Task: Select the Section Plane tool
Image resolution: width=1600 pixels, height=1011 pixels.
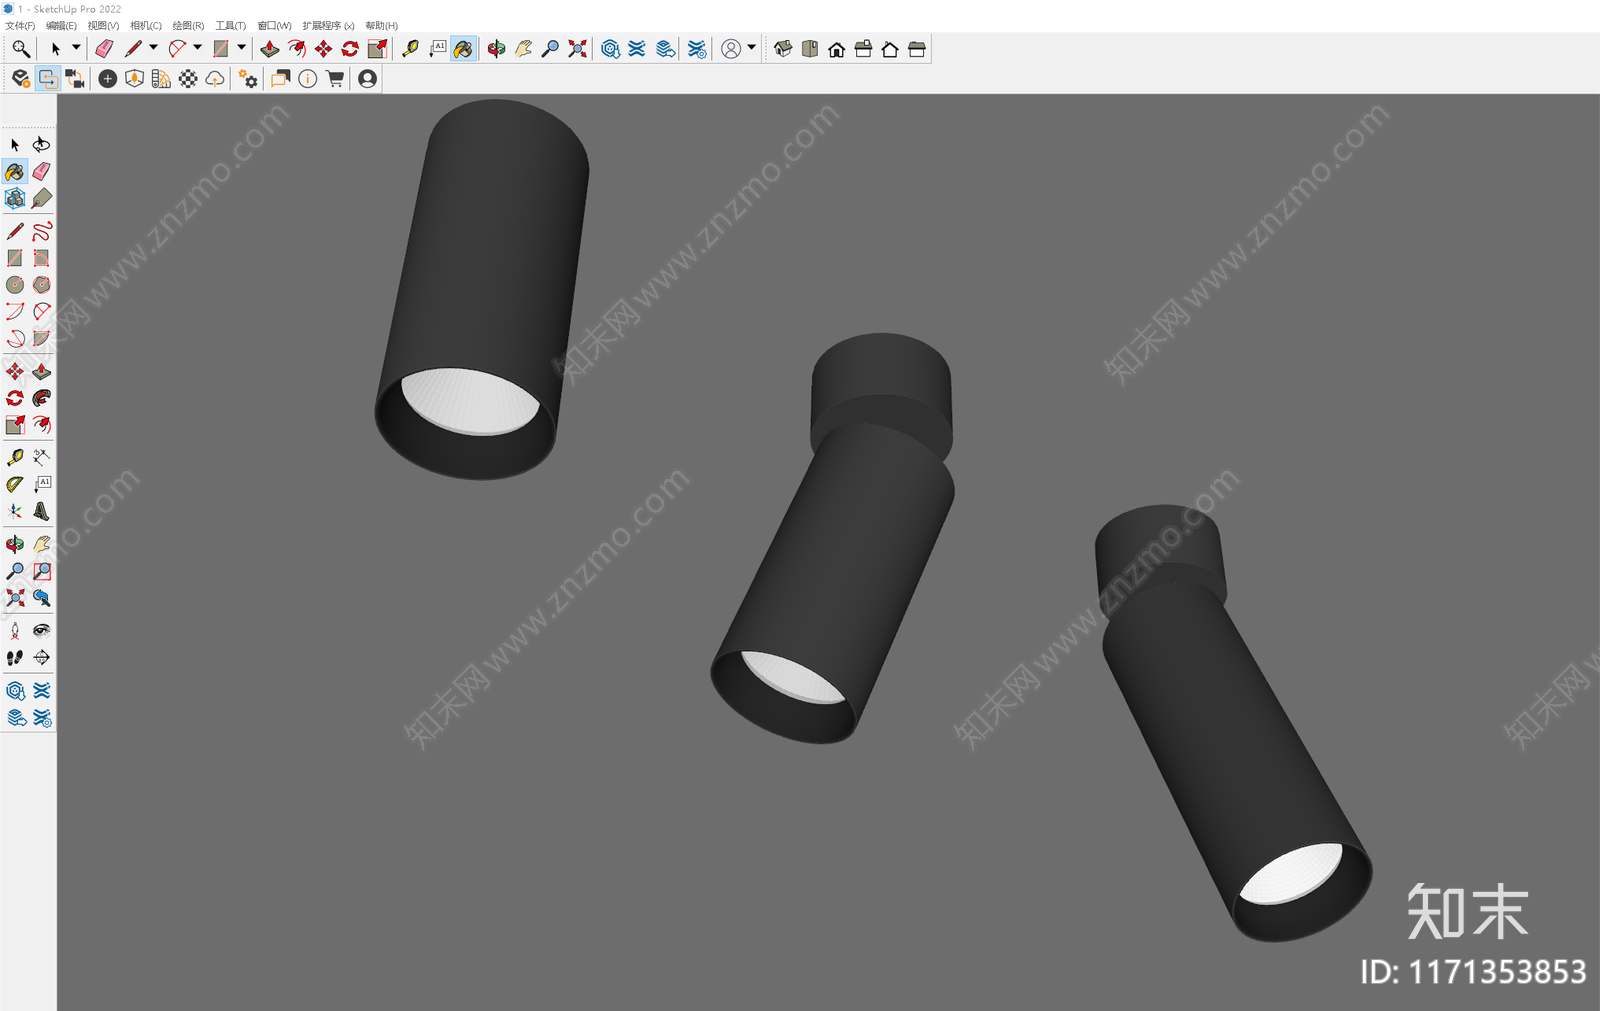Action: click(41, 658)
